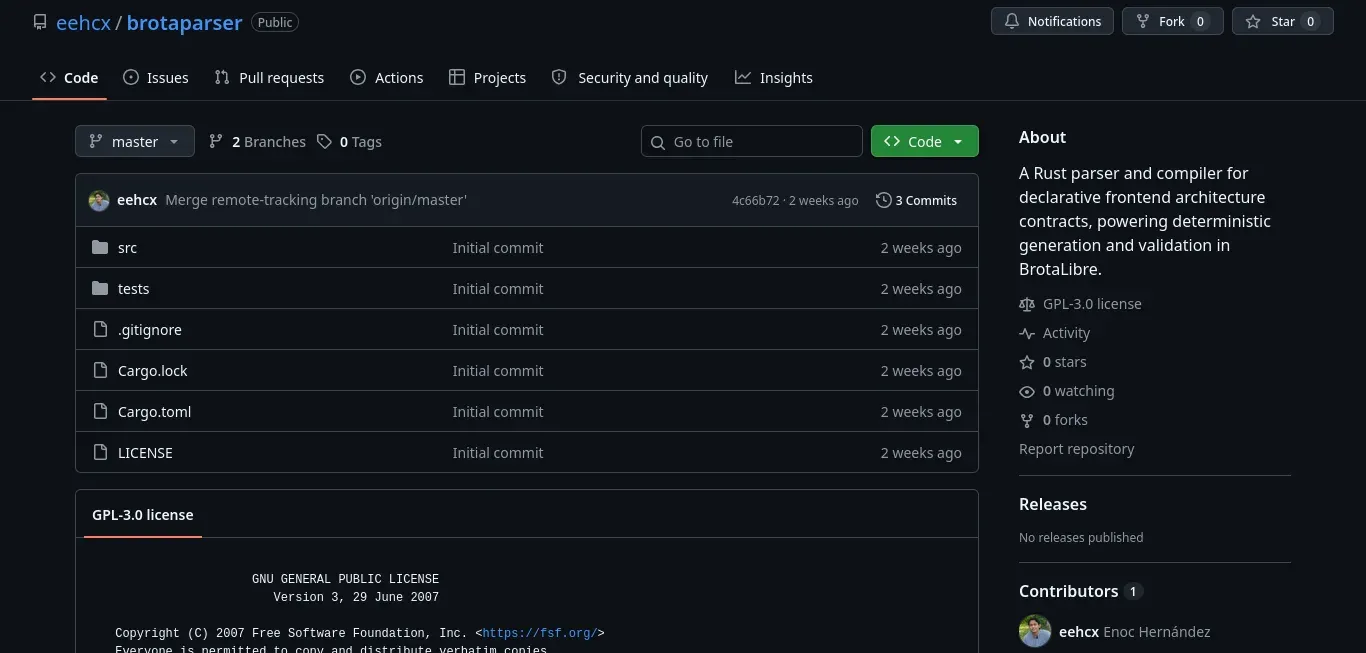Select the GPL-3.0 license readme tab
1366x653 pixels.
pos(143,514)
